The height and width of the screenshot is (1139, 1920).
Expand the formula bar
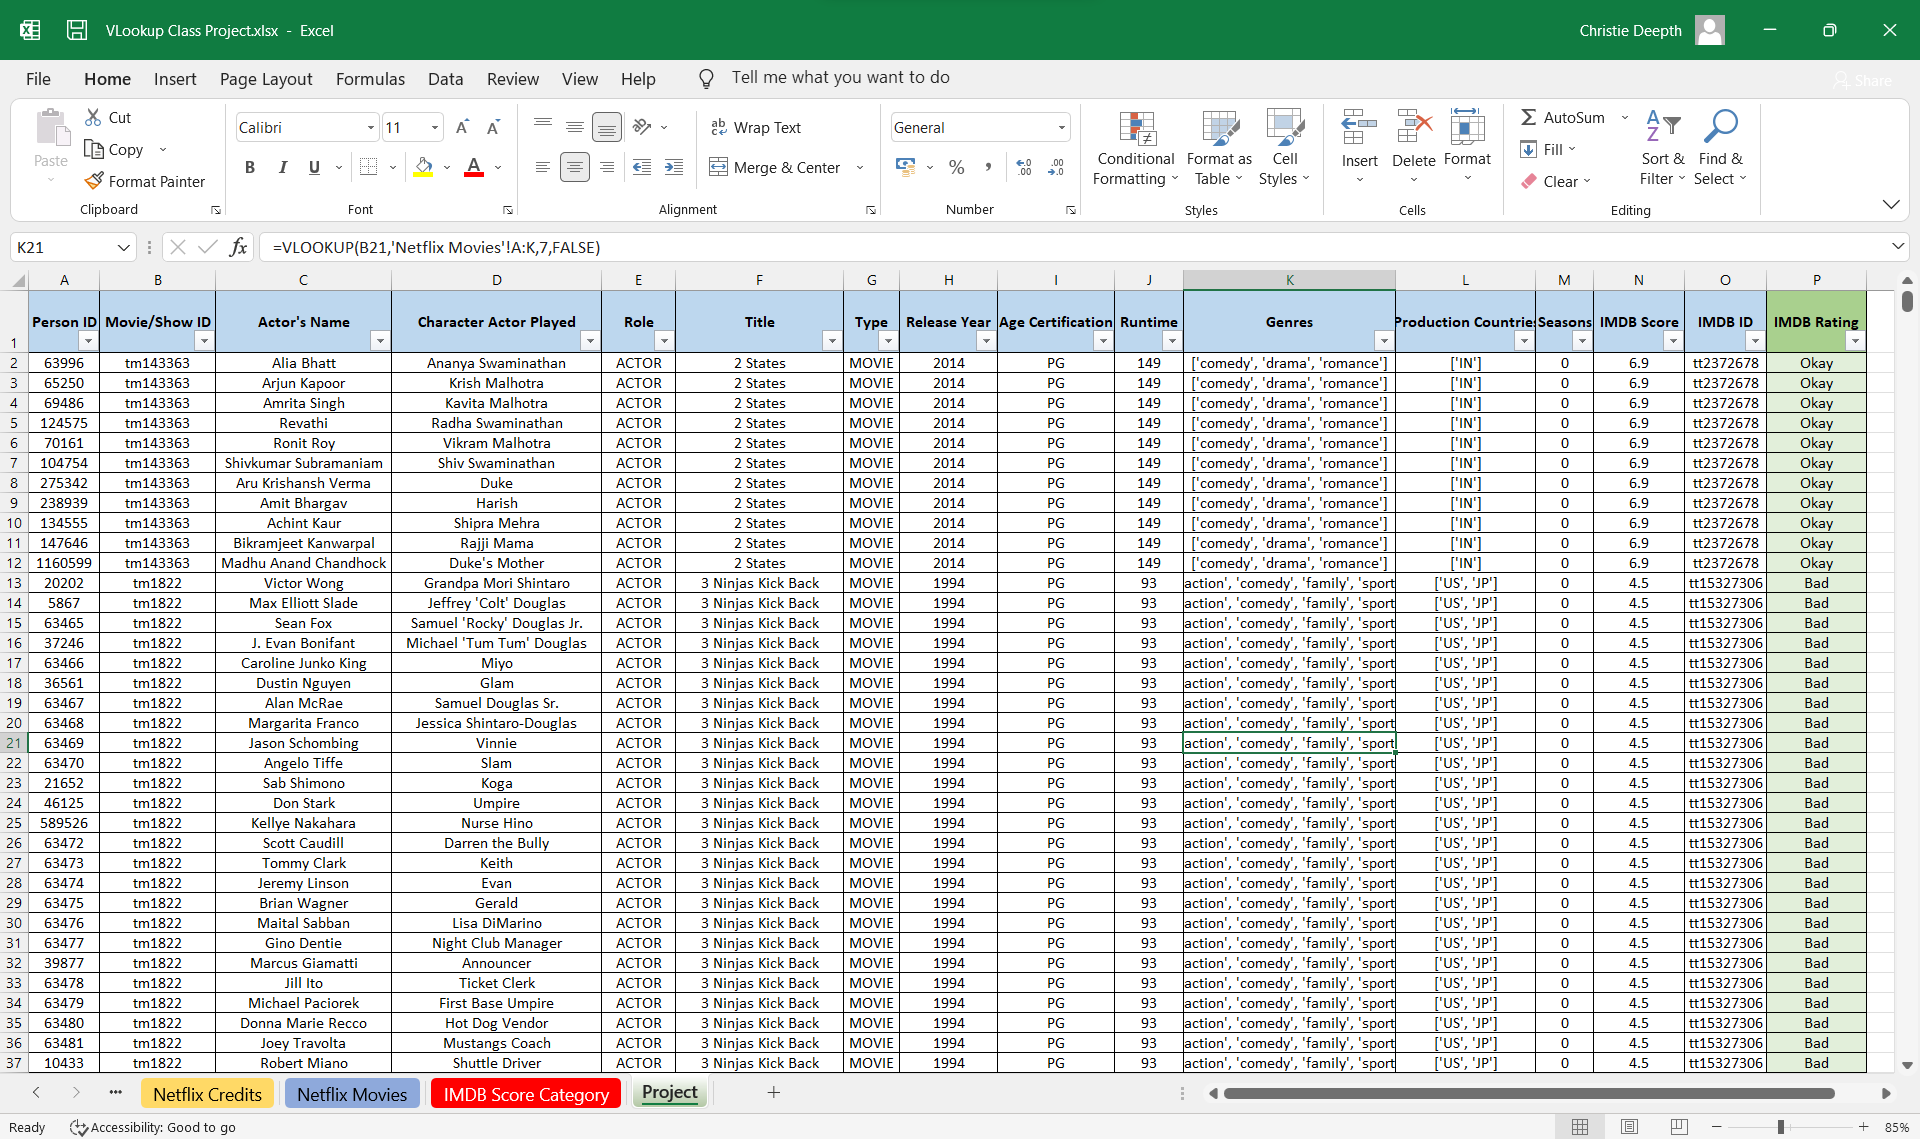tap(1897, 246)
